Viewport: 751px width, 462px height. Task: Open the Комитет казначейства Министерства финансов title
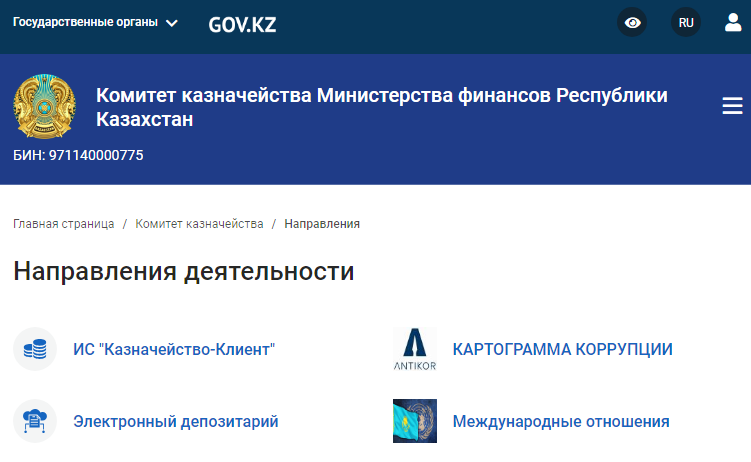(x=381, y=108)
